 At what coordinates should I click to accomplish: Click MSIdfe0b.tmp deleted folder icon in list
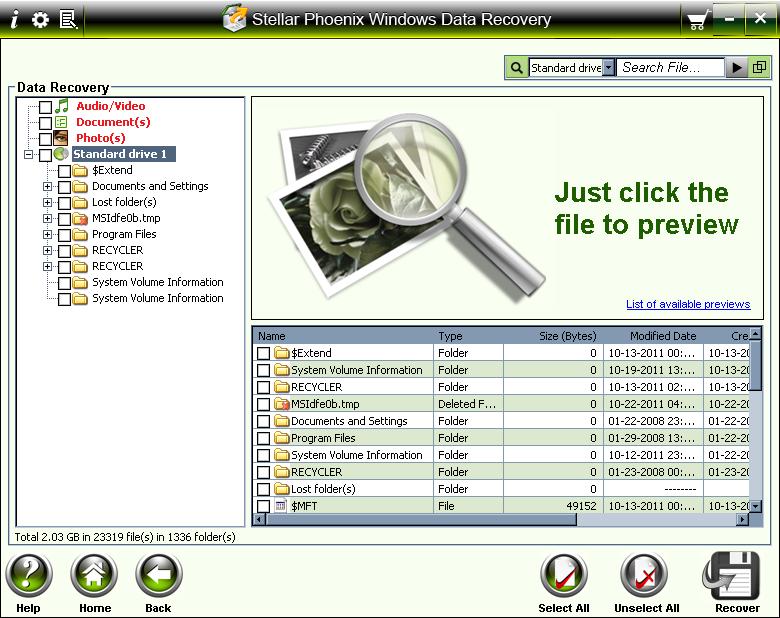pyautogui.click(x=282, y=404)
